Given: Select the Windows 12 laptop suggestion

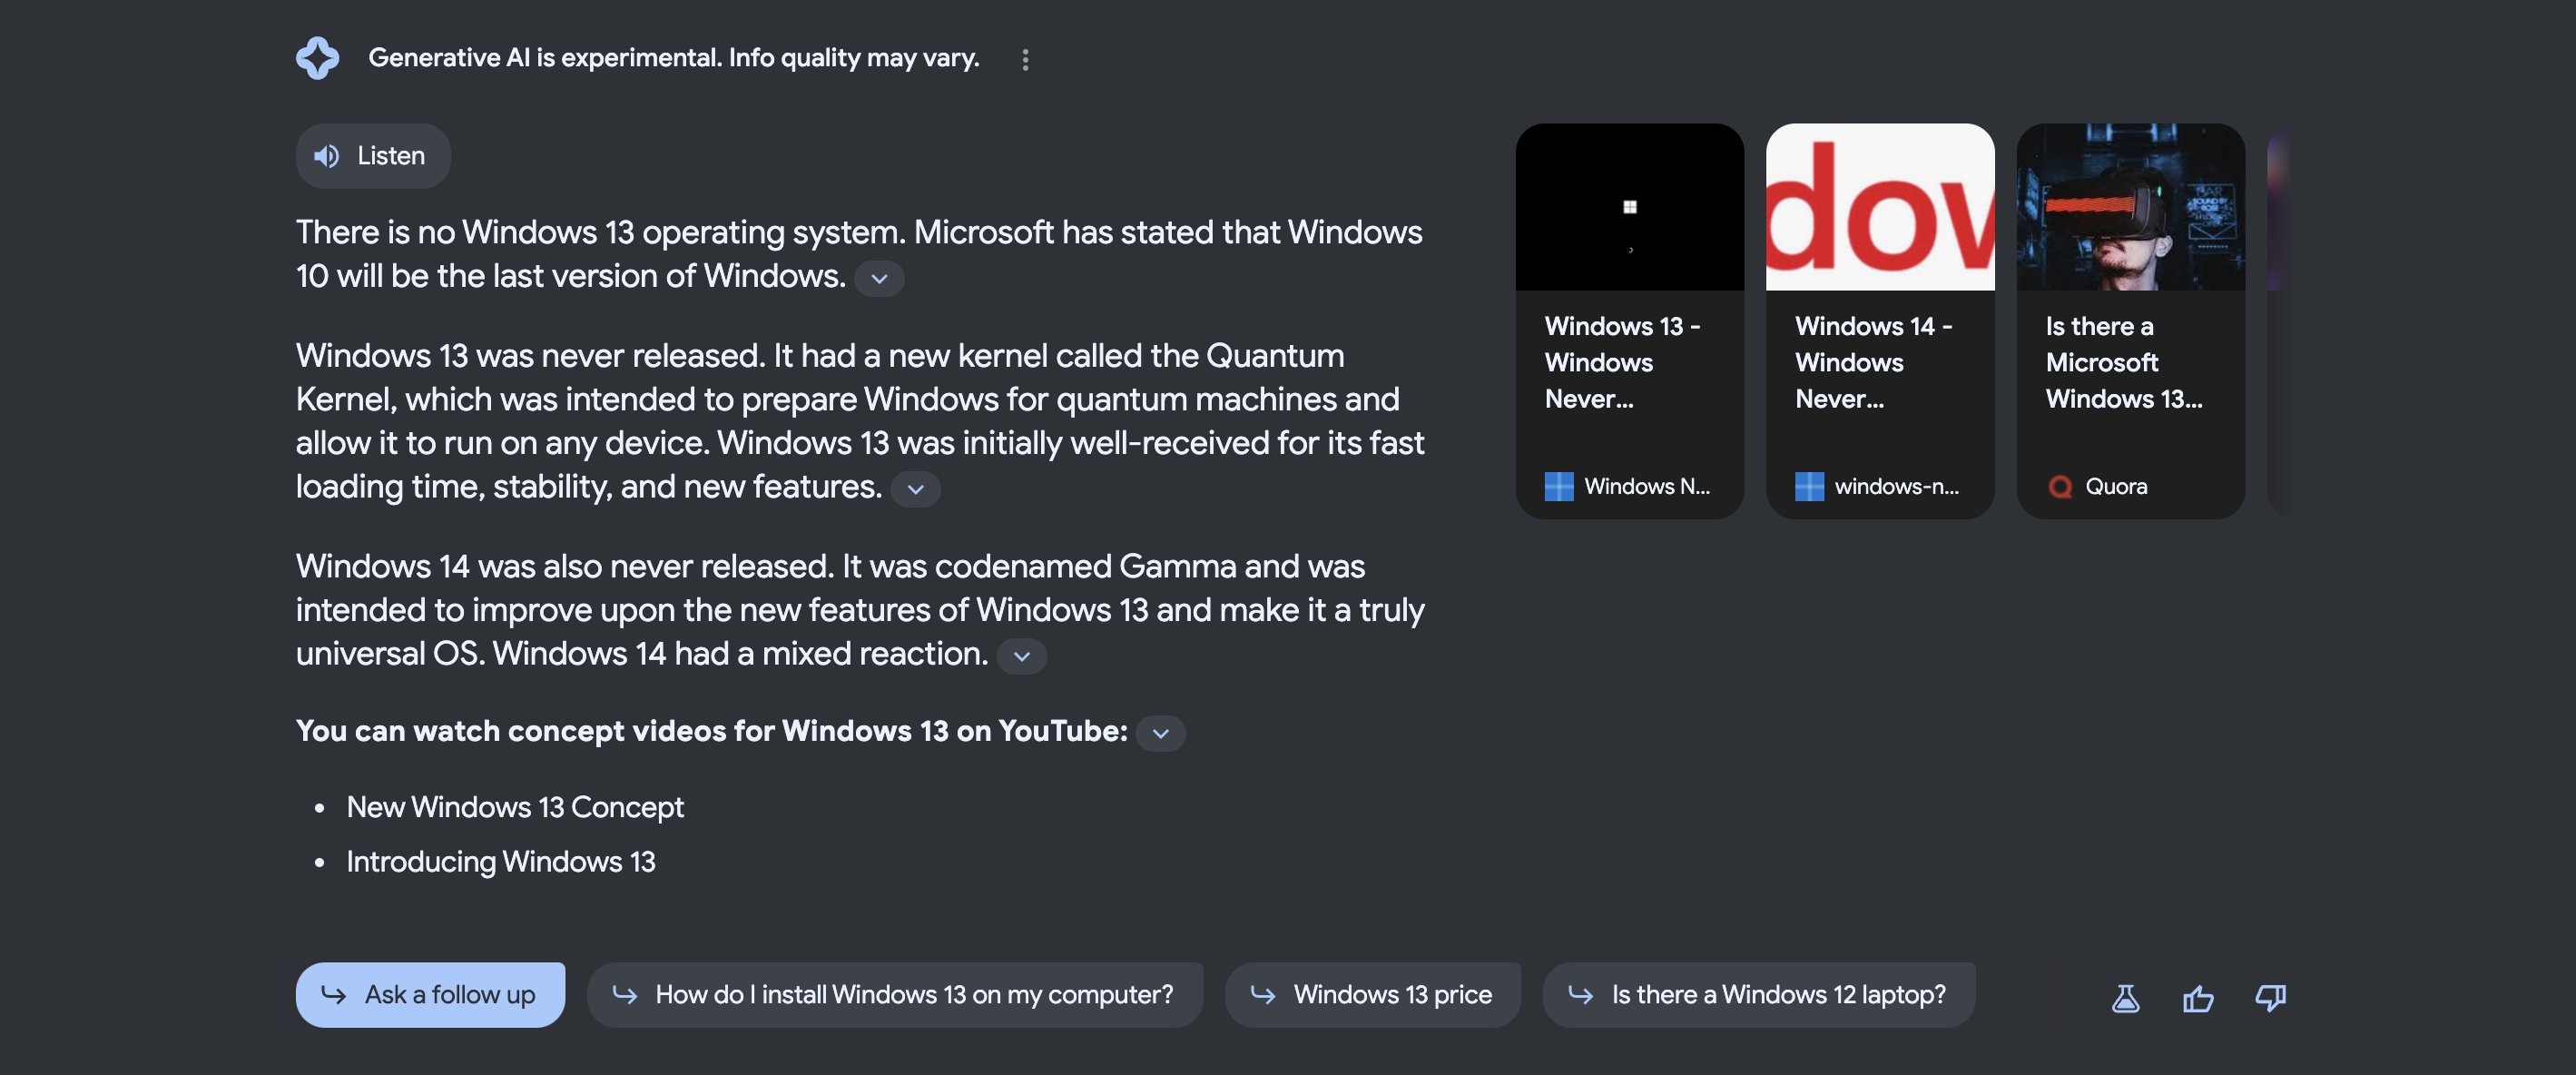Looking at the screenshot, I should [1758, 995].
